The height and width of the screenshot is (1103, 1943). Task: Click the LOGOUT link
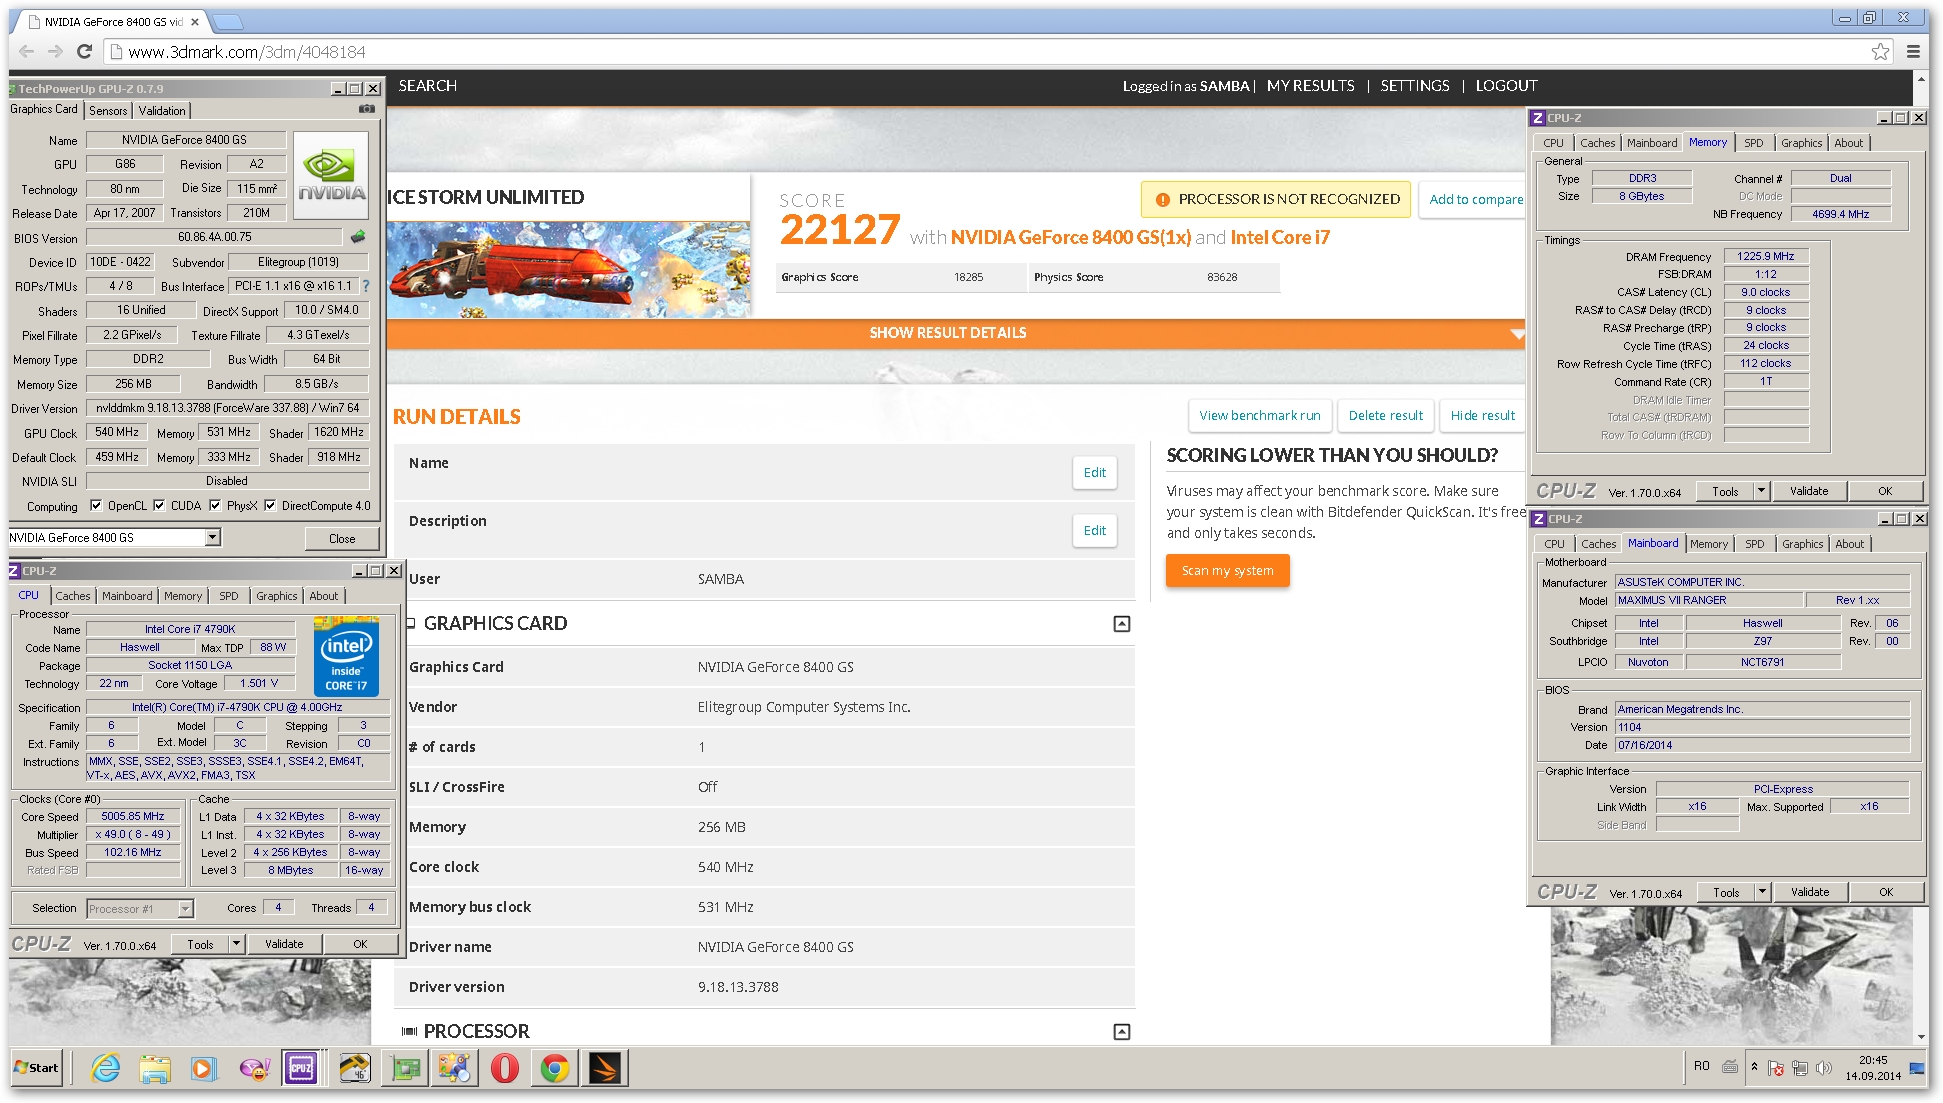pos(1506,86)
